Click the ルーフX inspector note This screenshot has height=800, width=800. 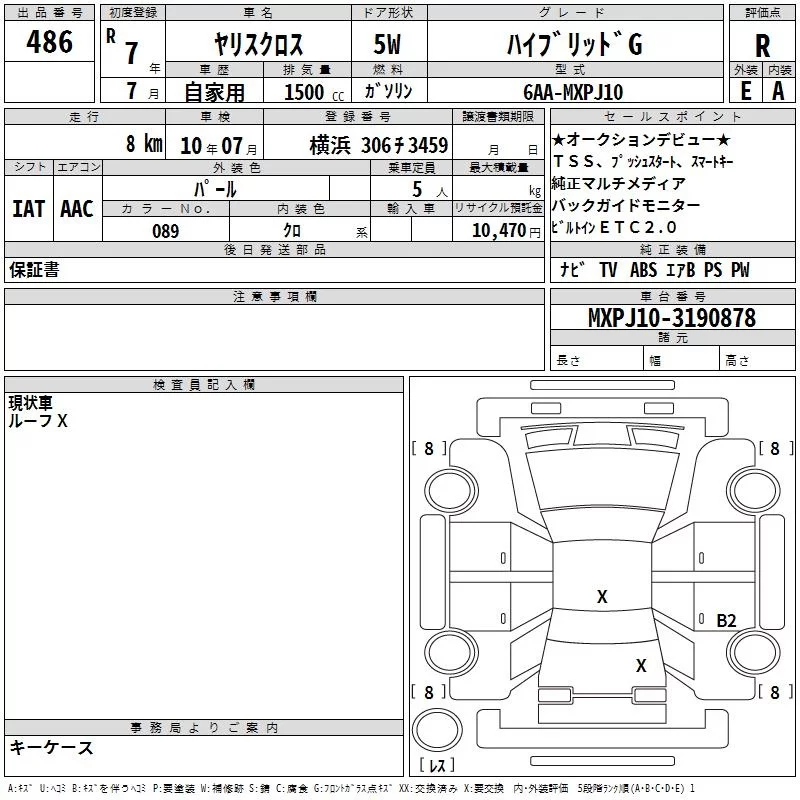tap(38, 421)
